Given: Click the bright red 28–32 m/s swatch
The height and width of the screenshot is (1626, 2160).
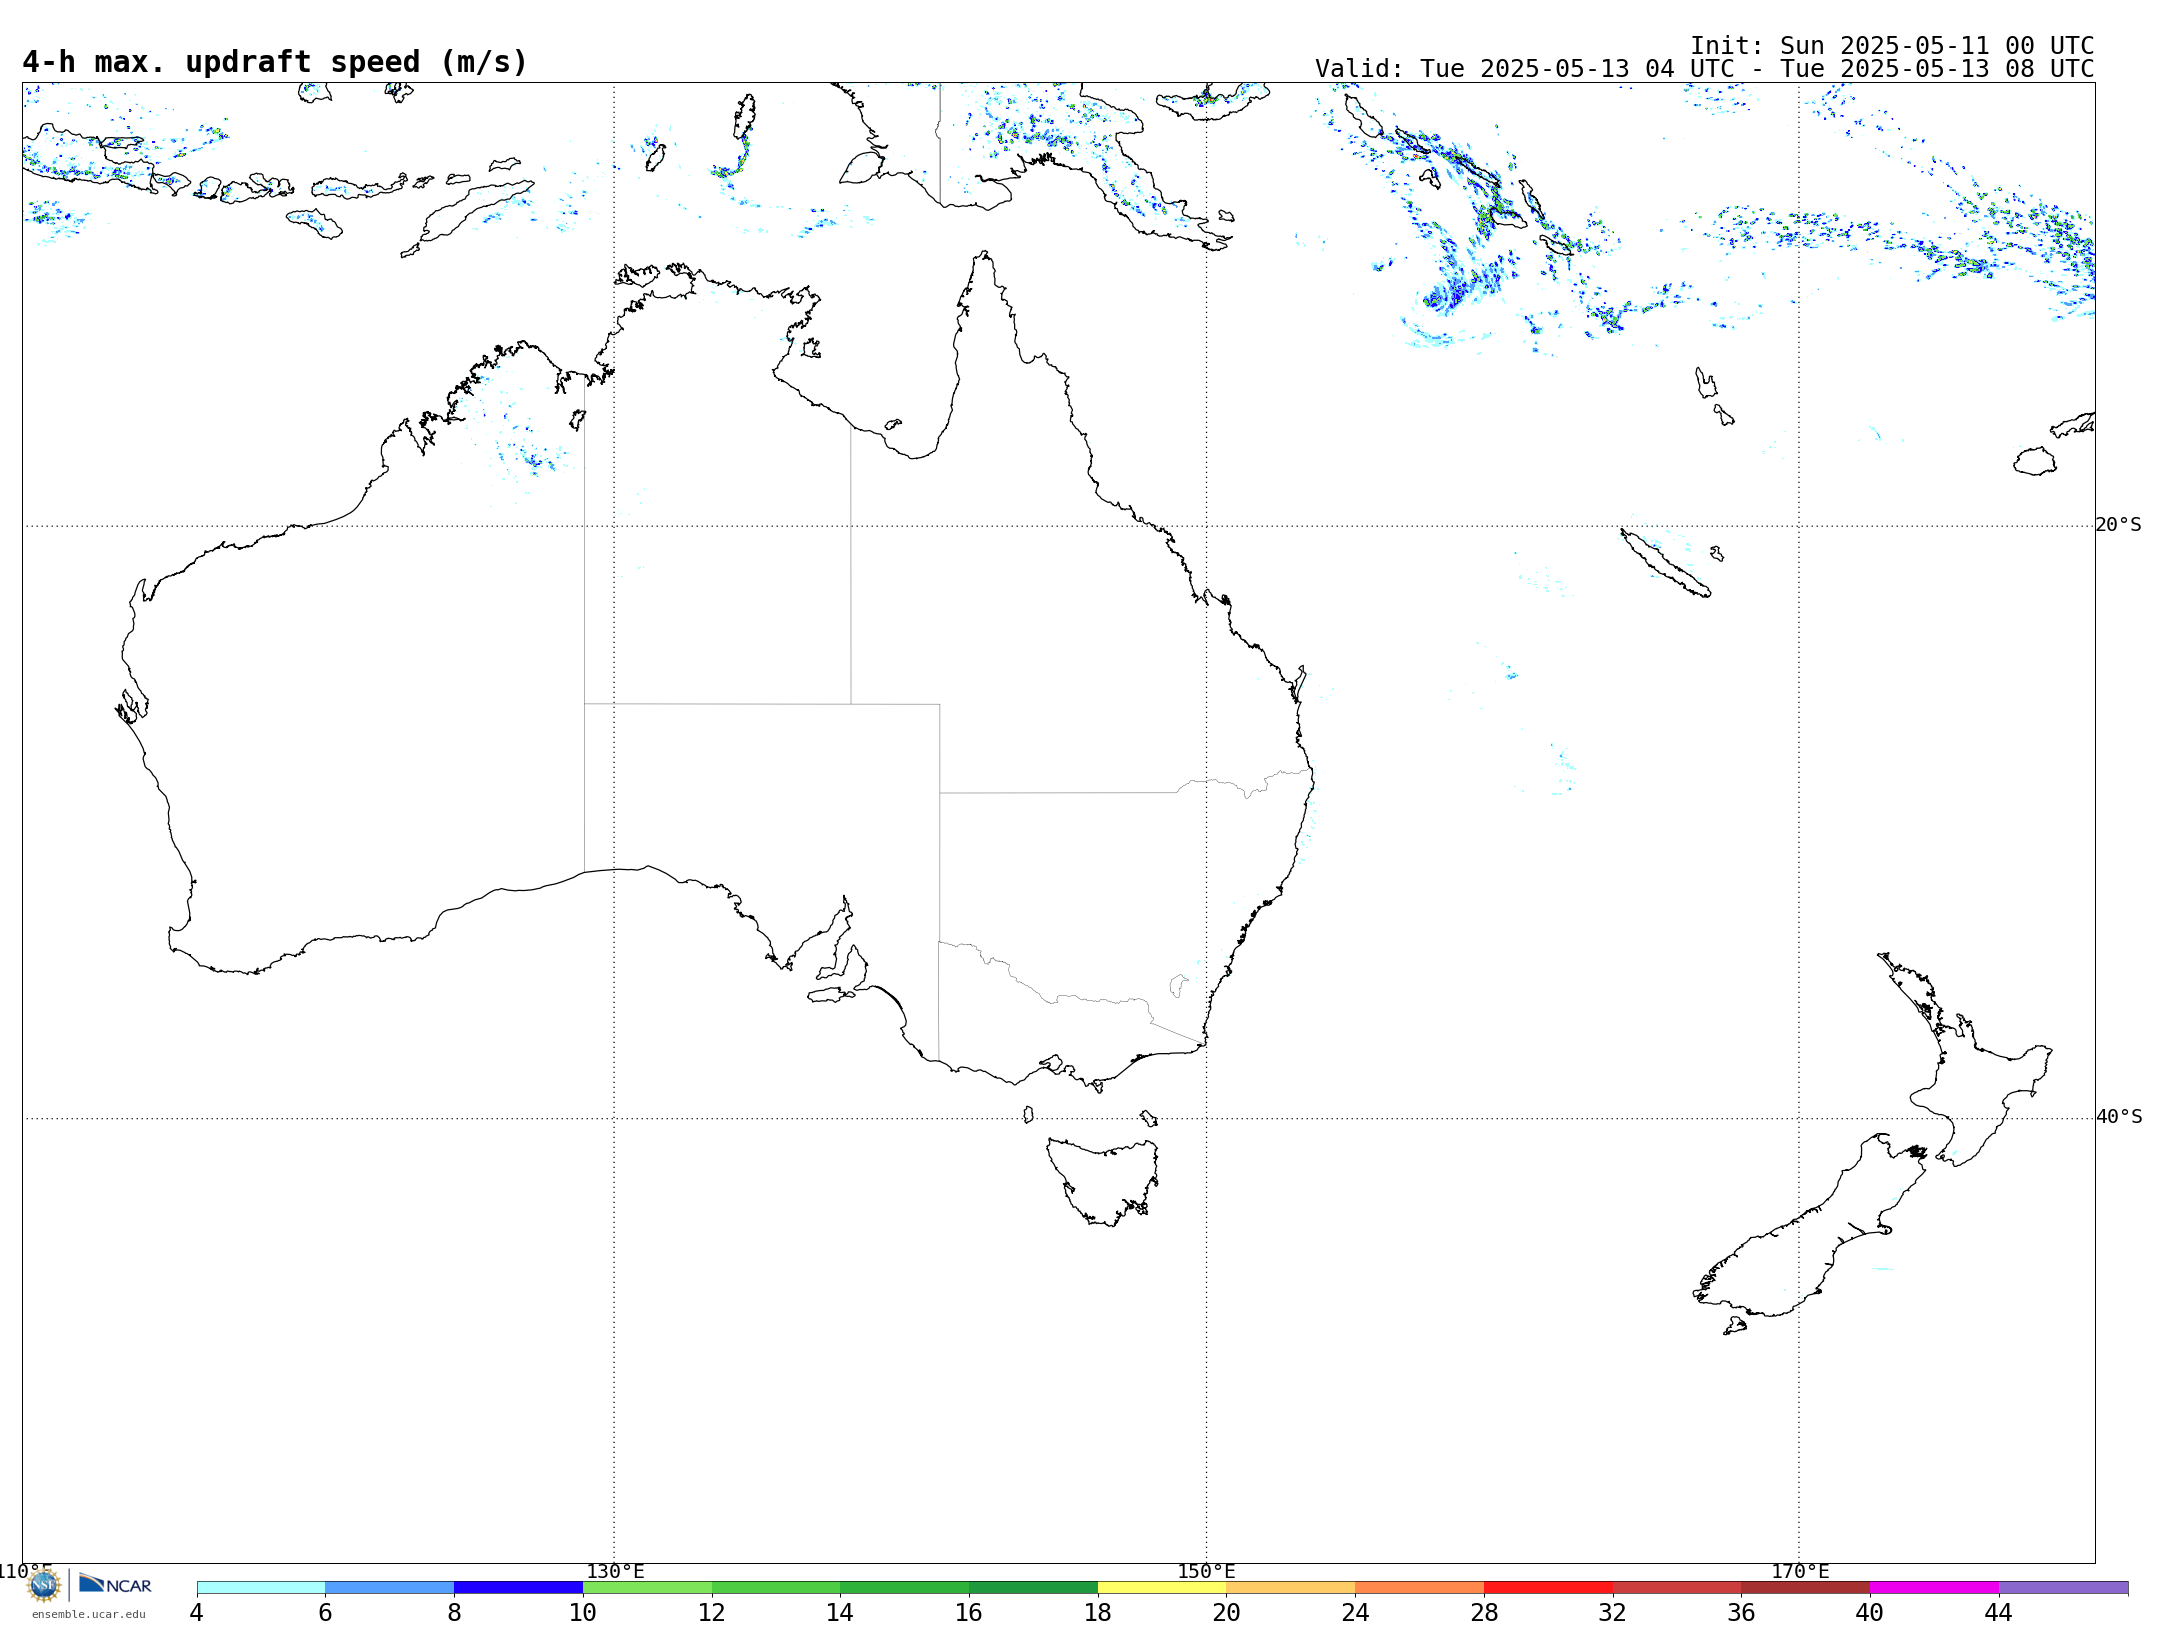Looking at the screenshot, I should [x=1548, y=1587].
